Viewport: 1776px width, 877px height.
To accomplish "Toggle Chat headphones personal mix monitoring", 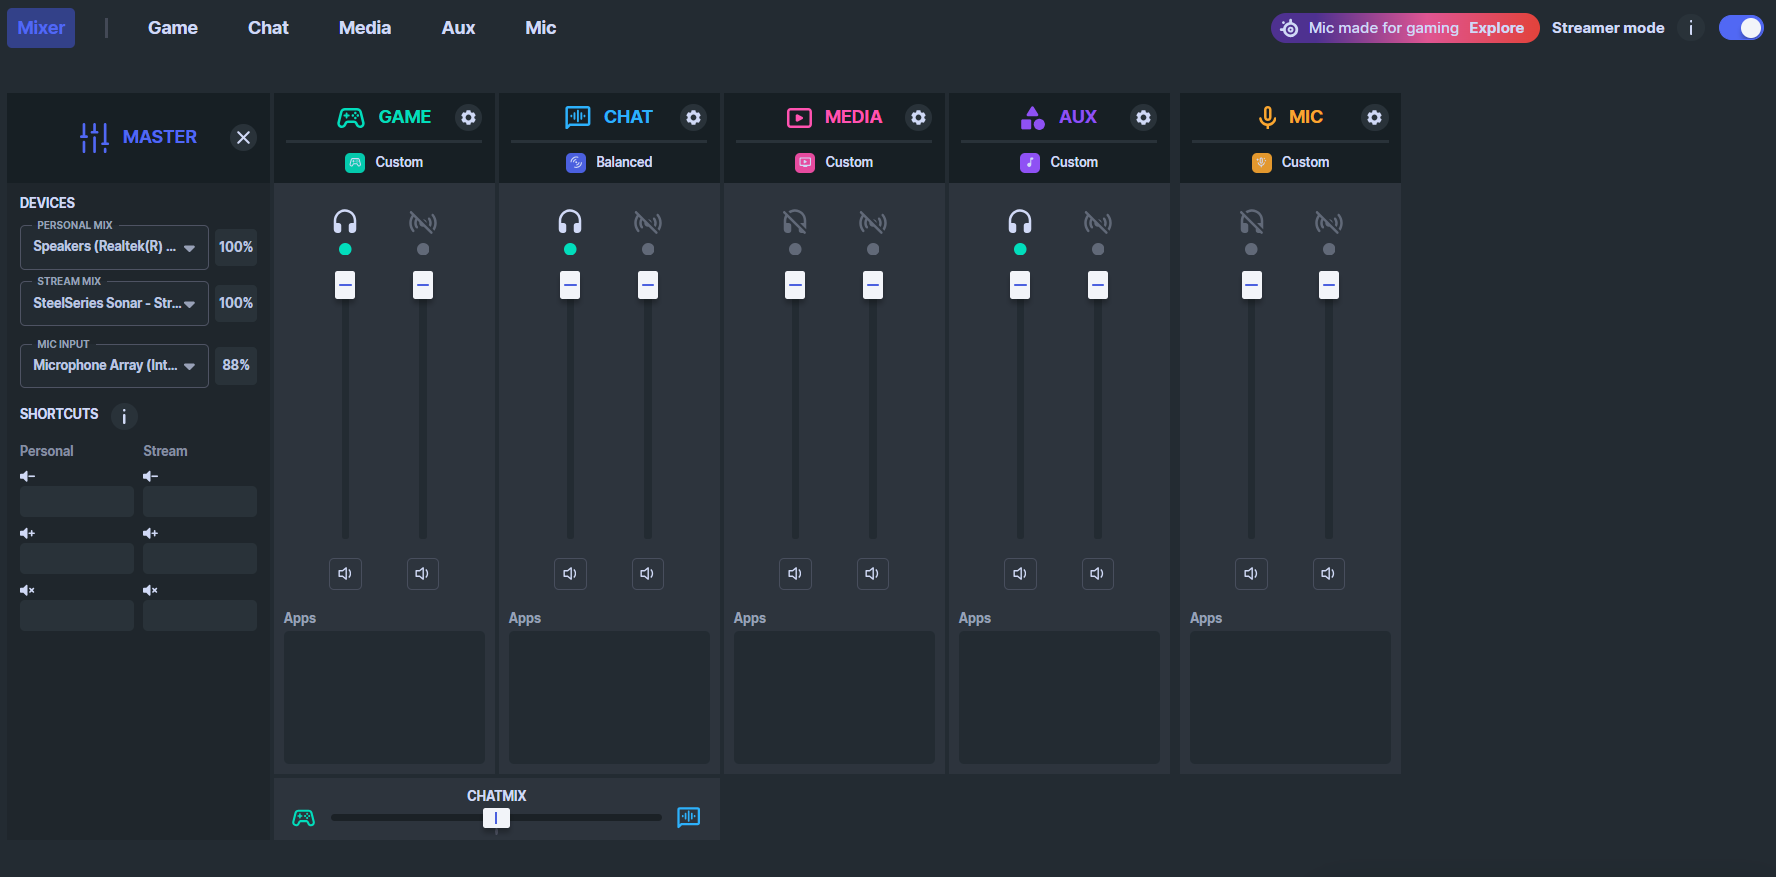I will (x=570, y=222).
